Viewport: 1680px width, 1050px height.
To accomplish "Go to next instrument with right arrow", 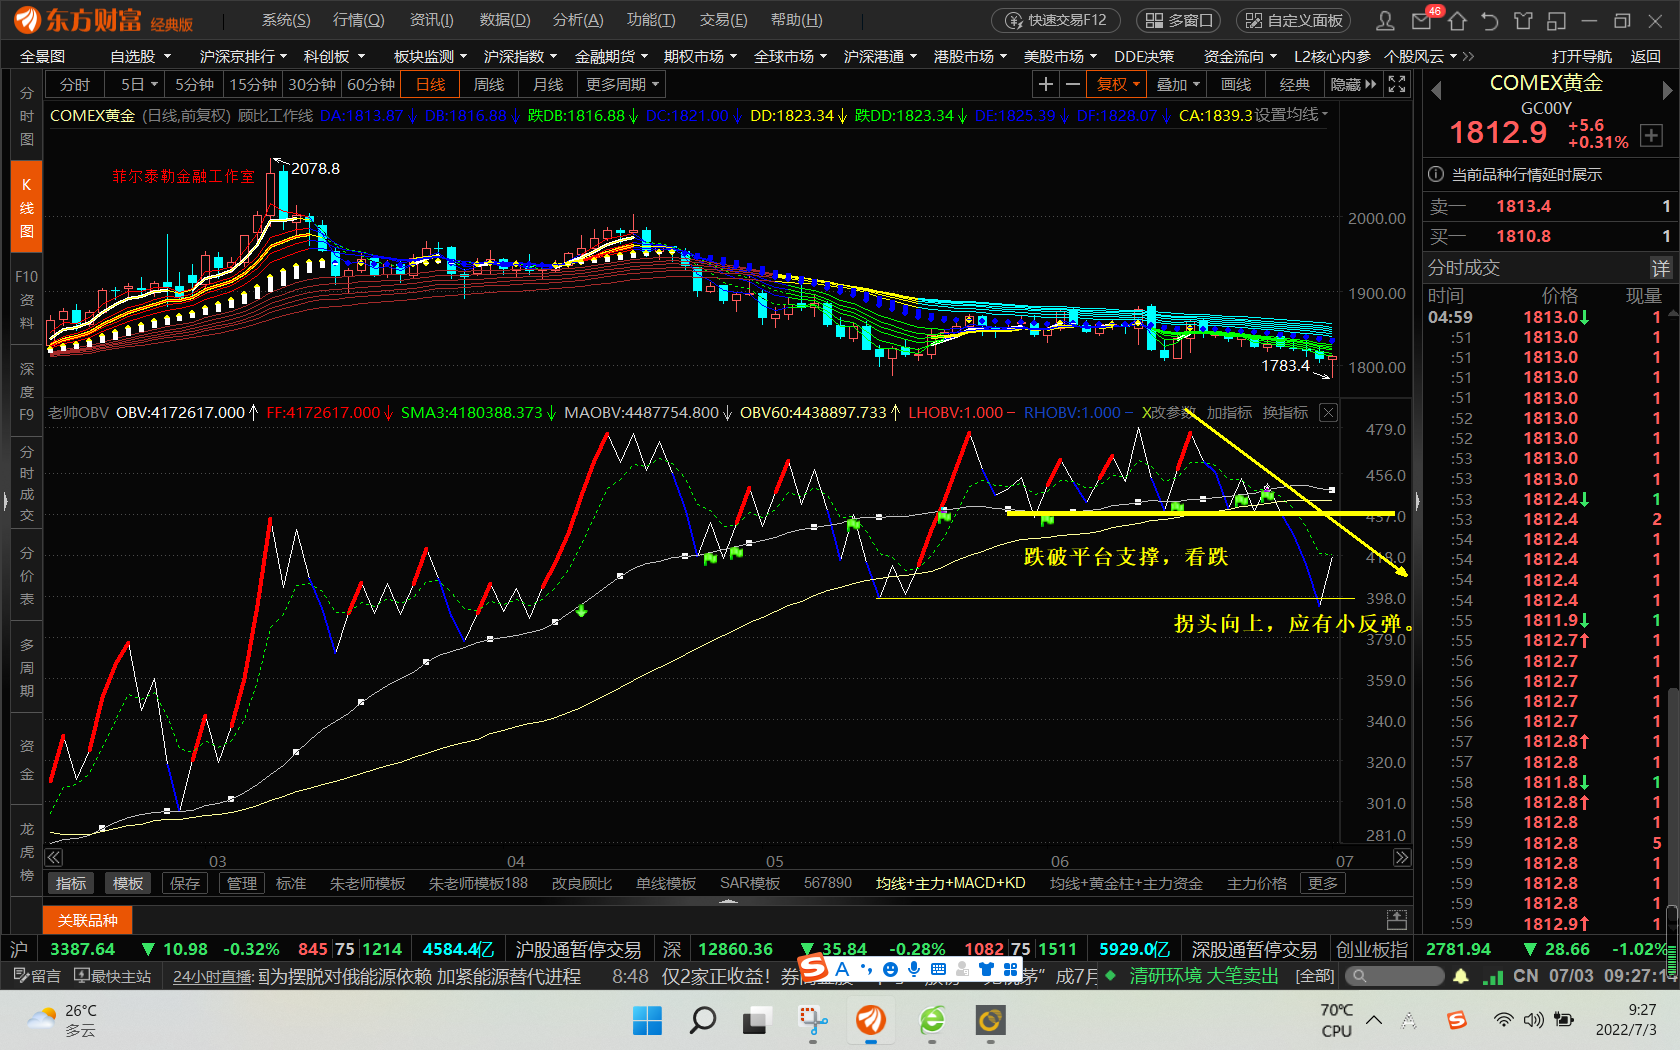I will (1667, 91).
